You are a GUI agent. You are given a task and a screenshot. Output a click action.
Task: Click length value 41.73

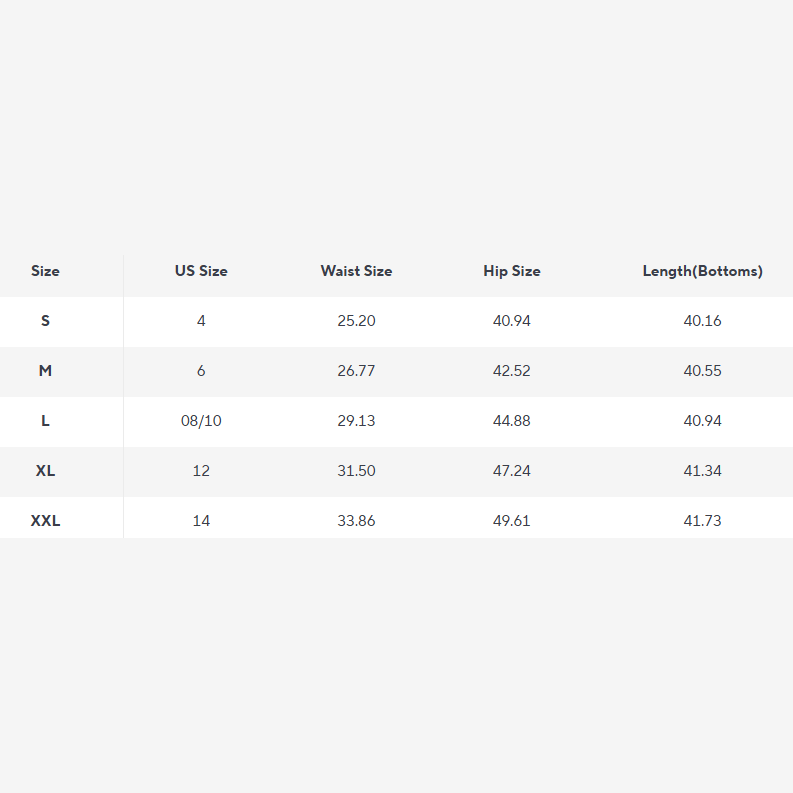click(x=702, y=521)
